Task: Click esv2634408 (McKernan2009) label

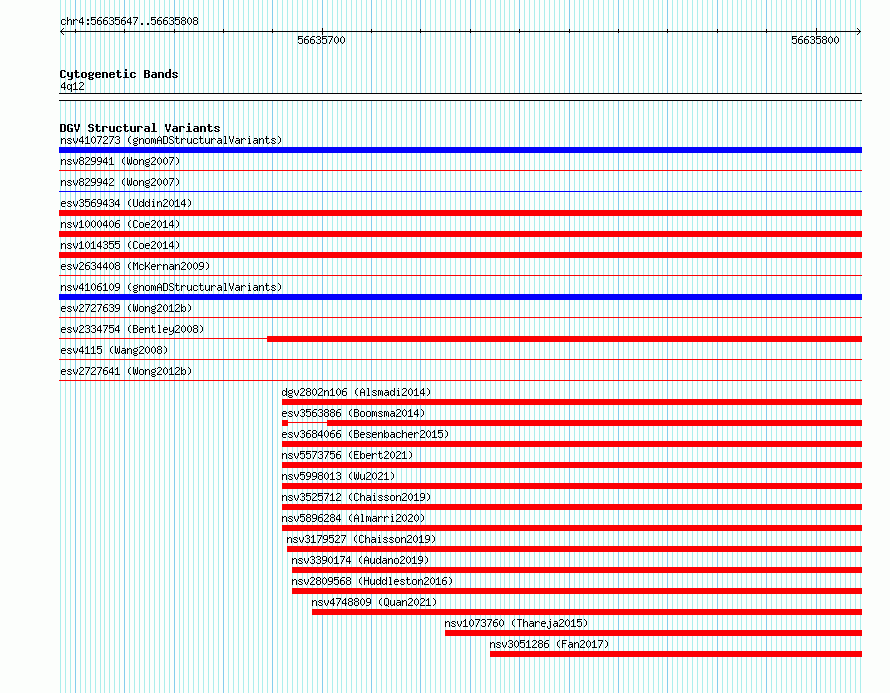Action: point(135,266)
